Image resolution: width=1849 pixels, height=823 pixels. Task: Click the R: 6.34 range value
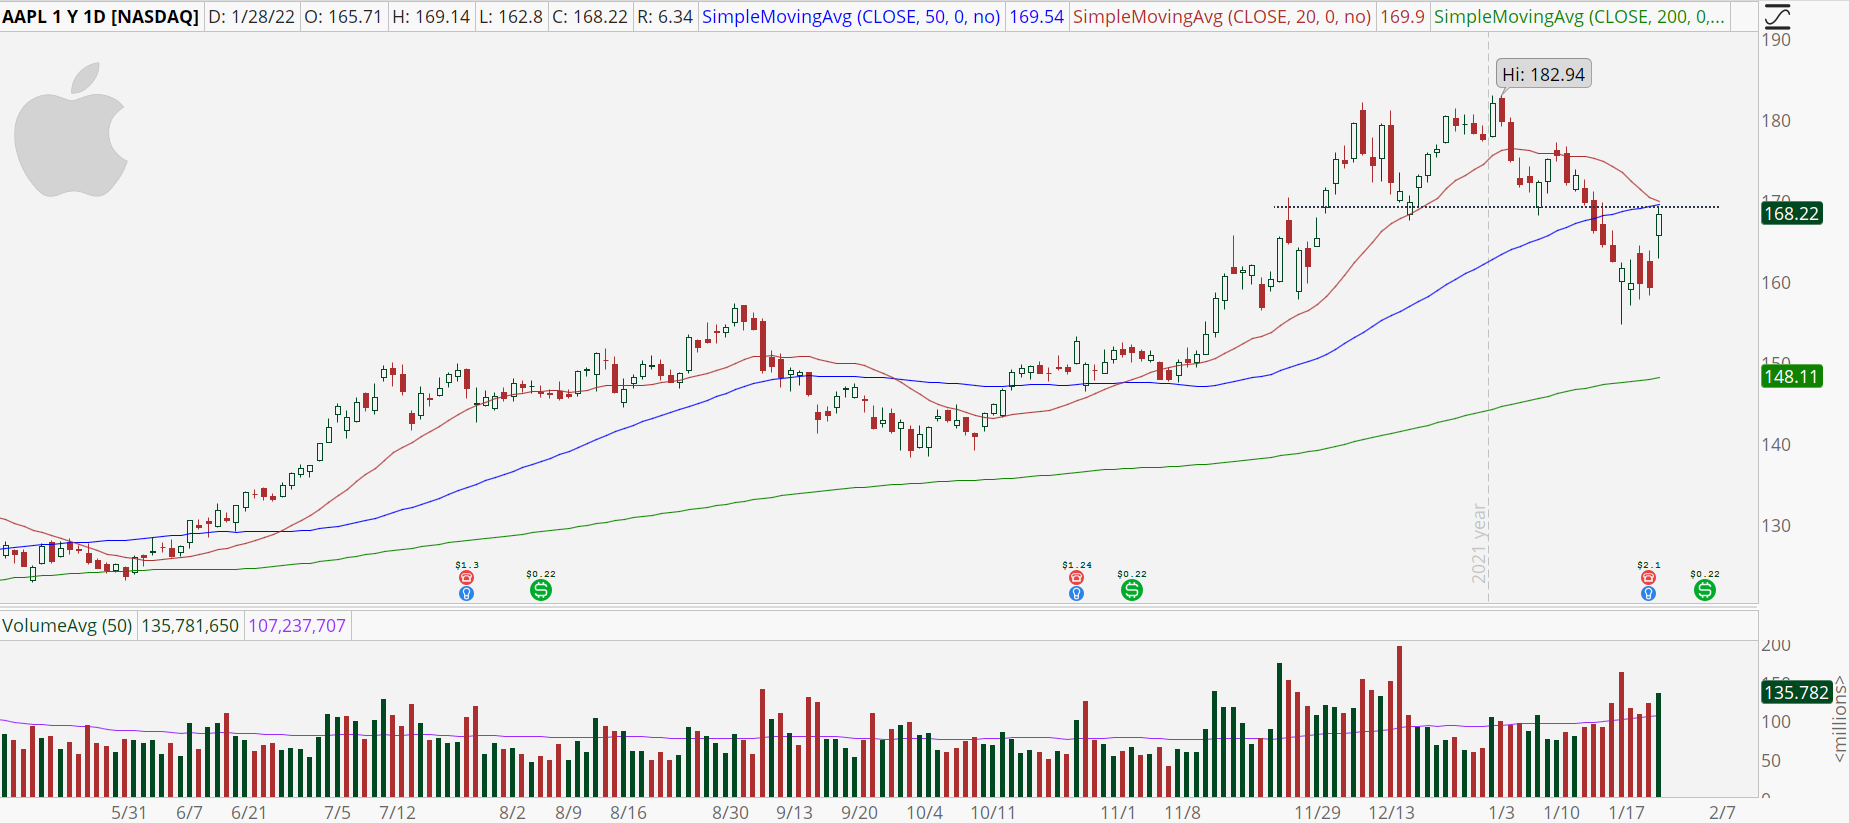[x=665, y=17]
